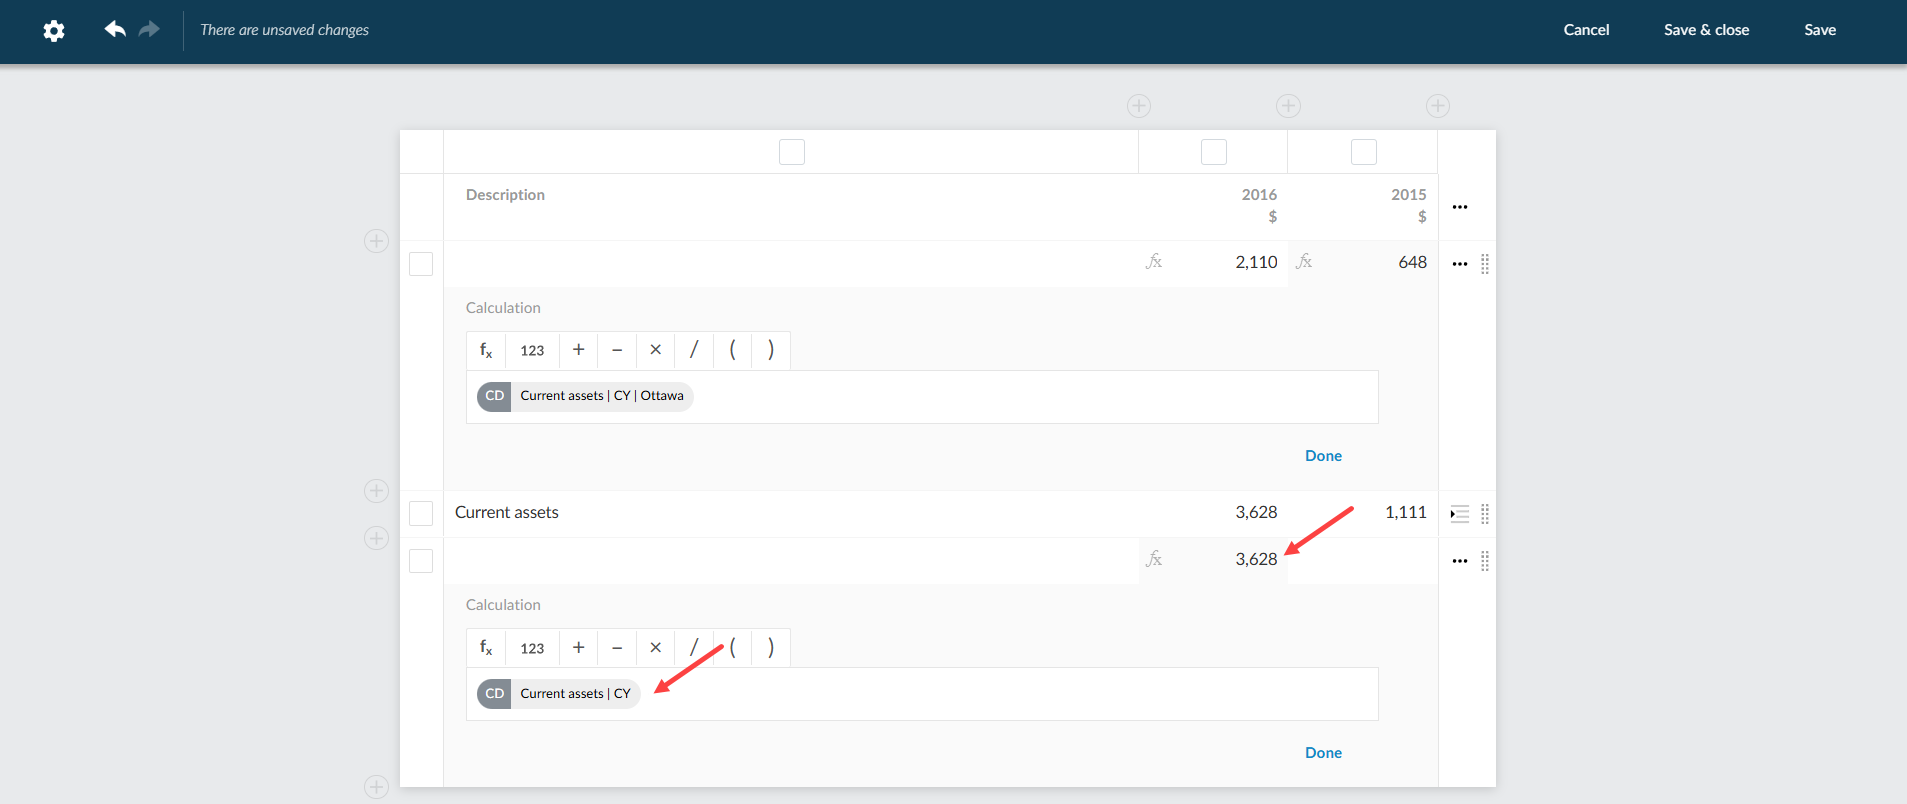The width and height of the screenshot is (1907, 804).
Task: Add column via plus above 2015
Action: (x=1437, y=106)
